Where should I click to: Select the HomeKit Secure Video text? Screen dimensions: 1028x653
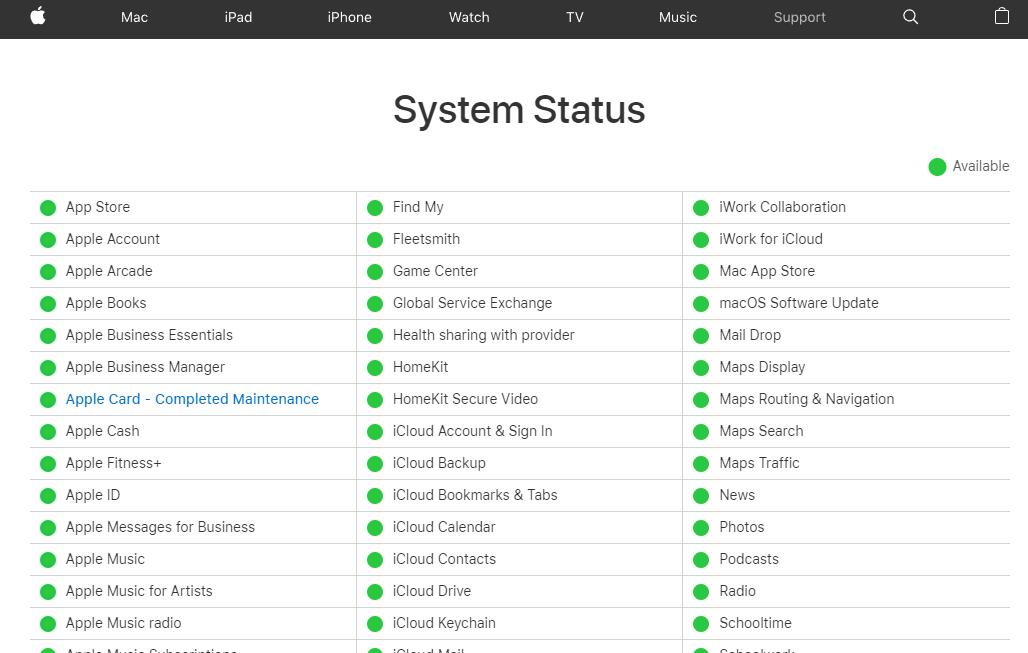(465, 399)
